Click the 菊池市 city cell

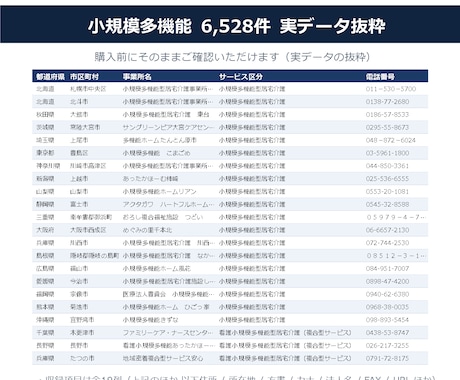point(79,307)
